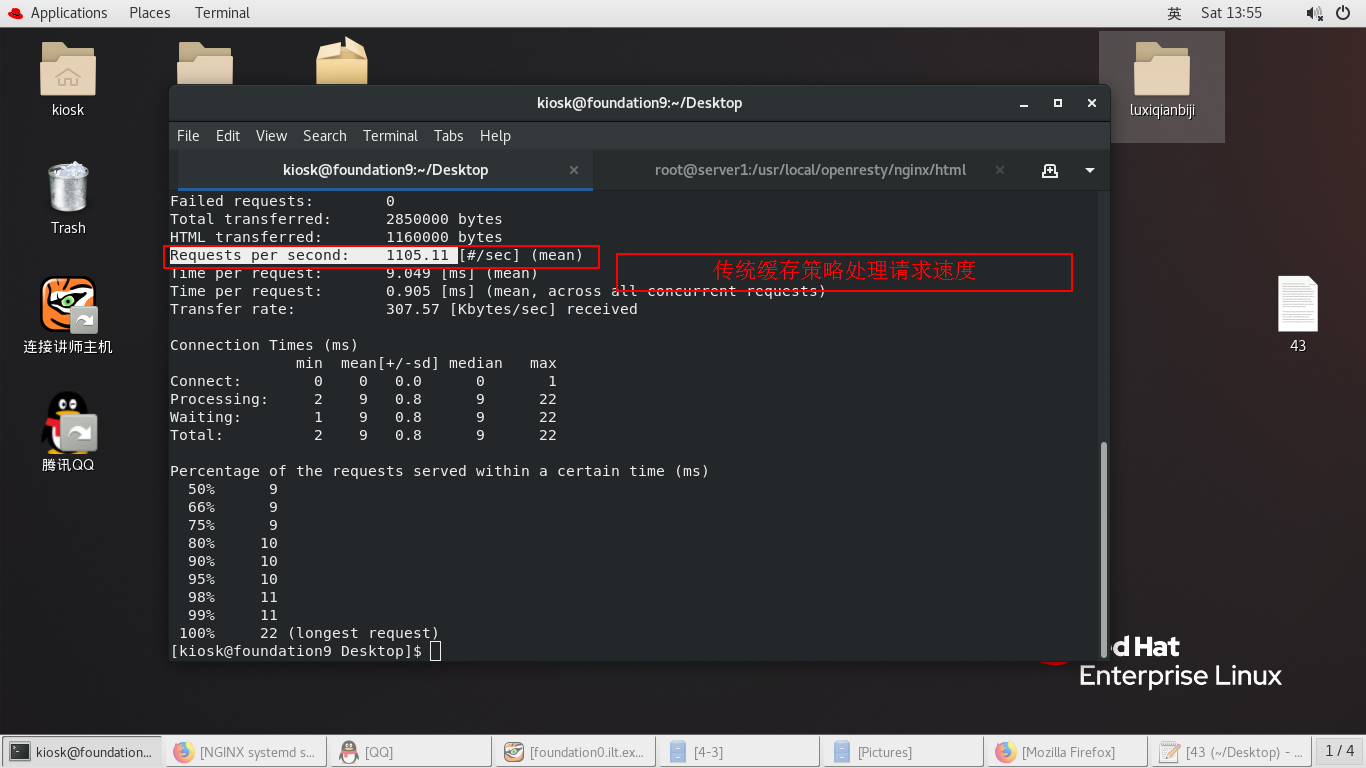The height and width of the screenshot is (768, 1366).
Task: Minimize the terminal window
Action: click(1023, 103)
